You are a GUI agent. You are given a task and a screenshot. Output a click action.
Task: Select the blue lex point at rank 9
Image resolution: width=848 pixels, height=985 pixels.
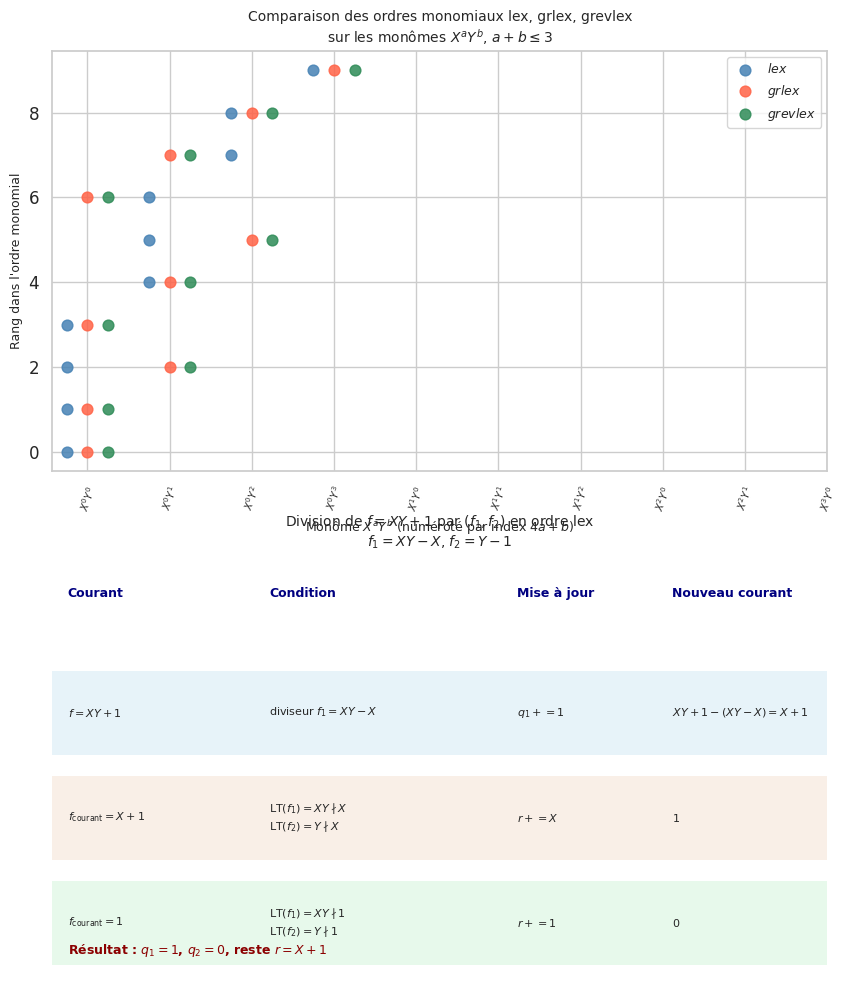coord(313,70)
